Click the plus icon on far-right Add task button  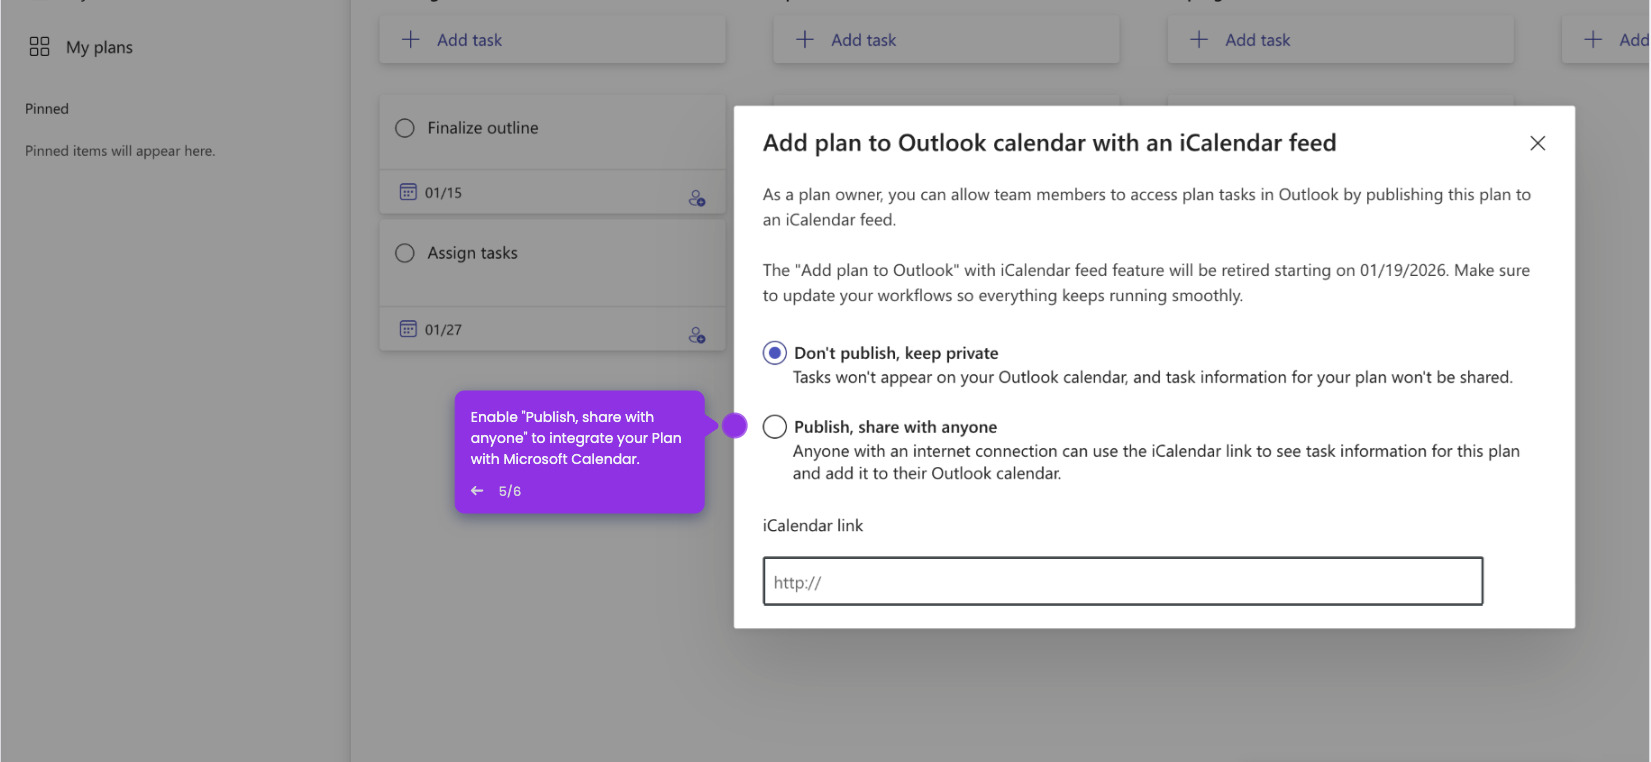[1594, 39]
